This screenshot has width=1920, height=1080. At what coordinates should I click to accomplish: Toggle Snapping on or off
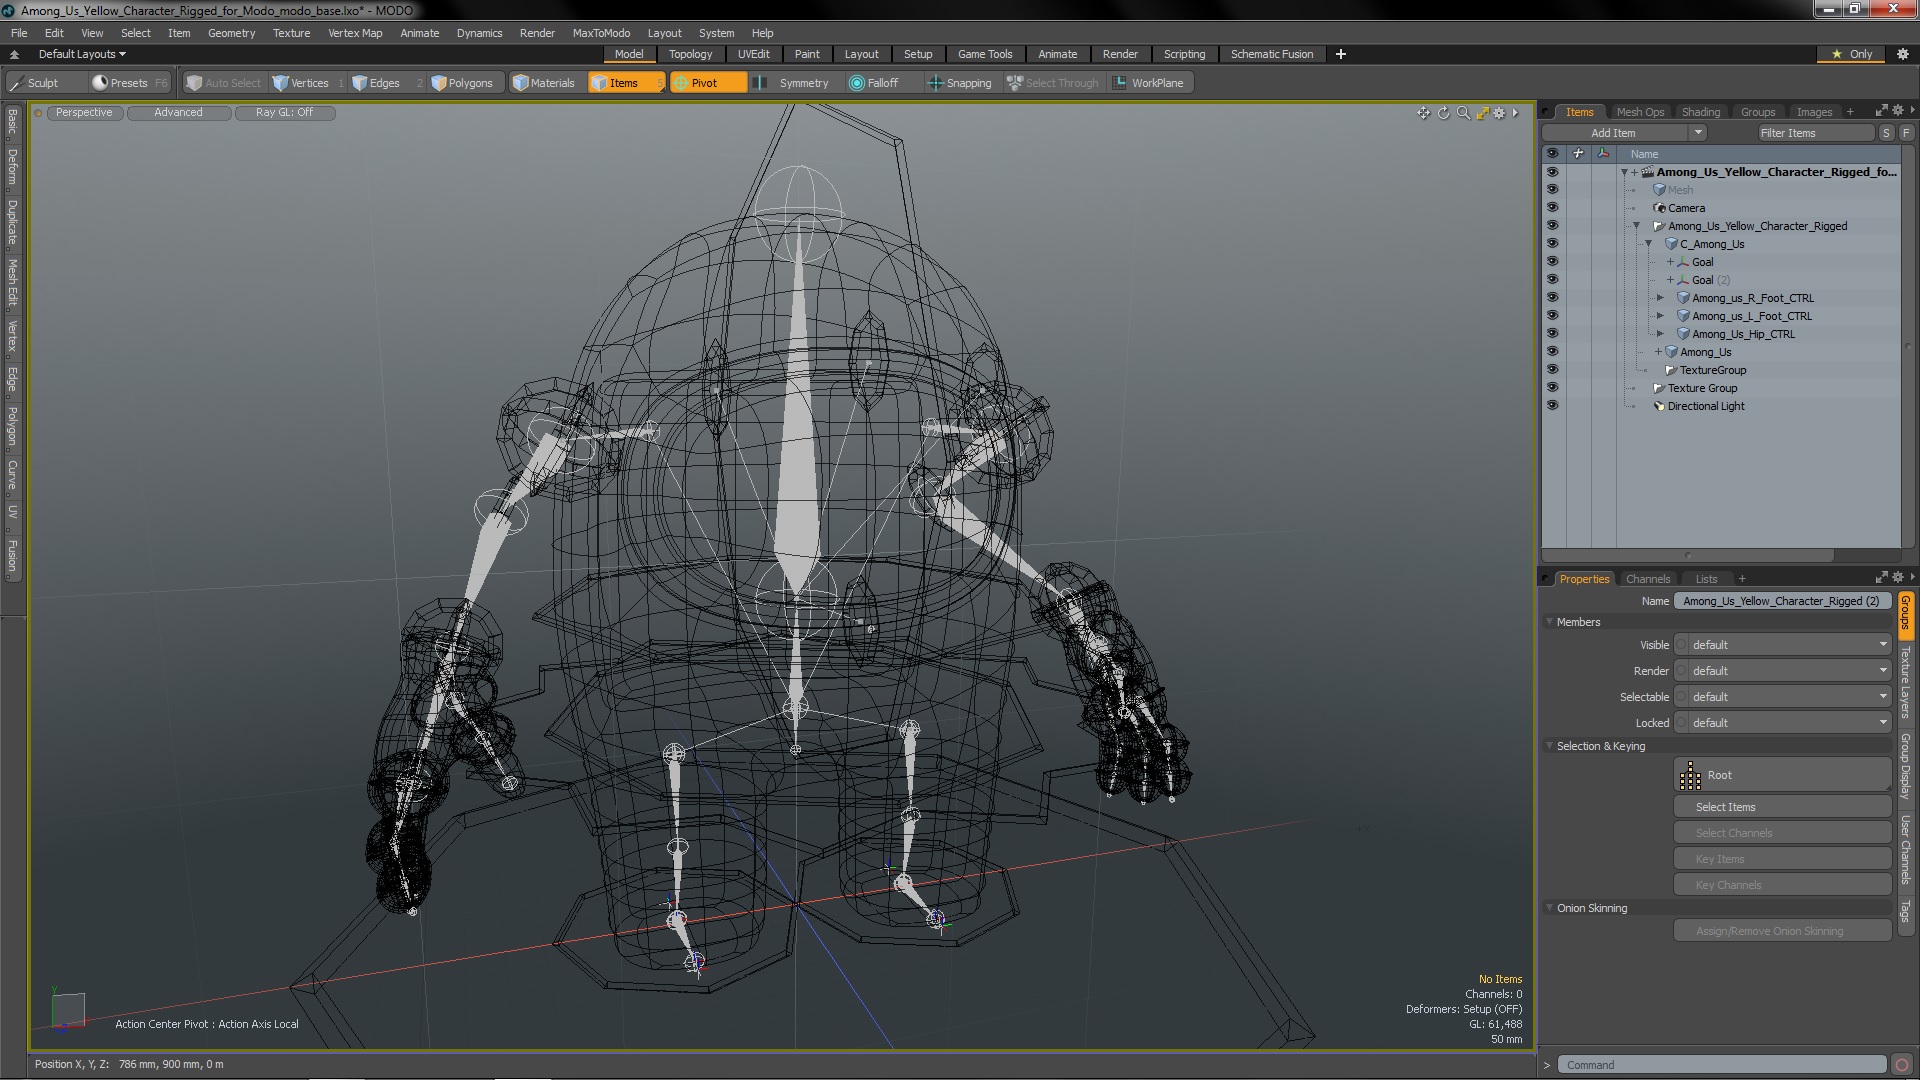960,83
